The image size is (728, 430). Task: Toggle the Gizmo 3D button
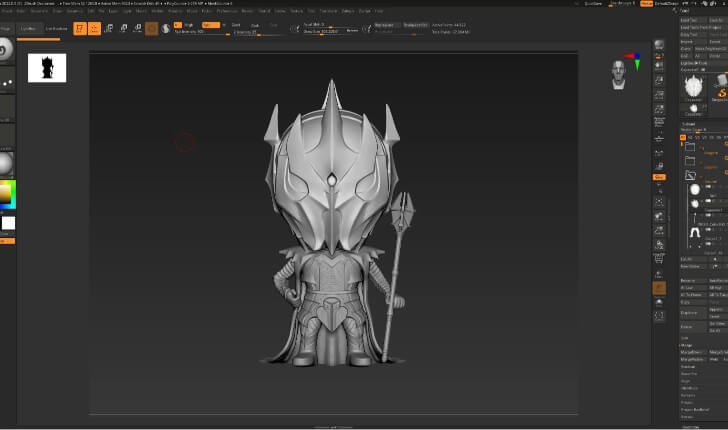click(151, 28)
